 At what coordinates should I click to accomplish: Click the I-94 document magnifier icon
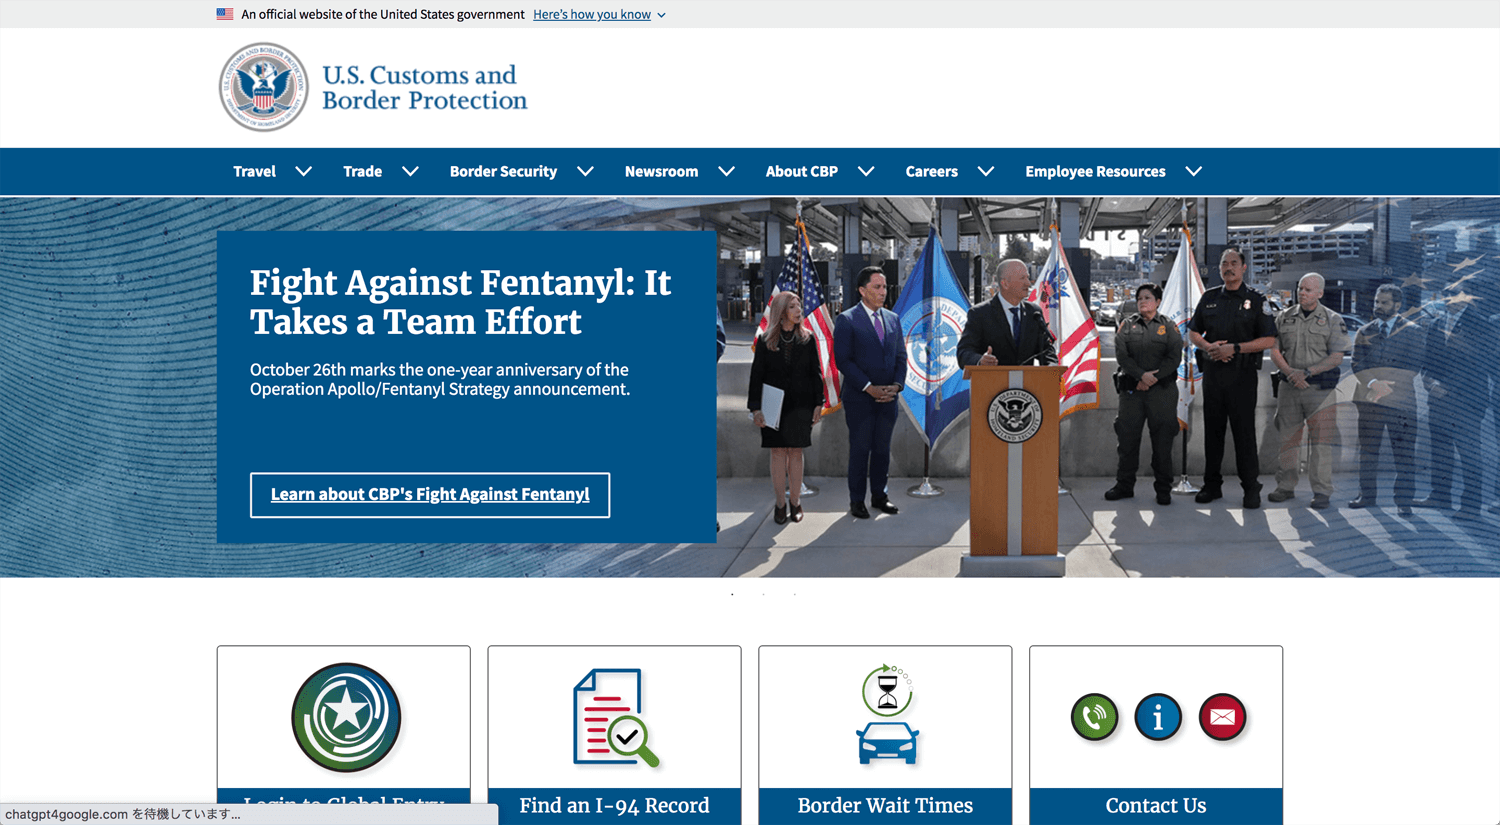click(x=616, y=718)
